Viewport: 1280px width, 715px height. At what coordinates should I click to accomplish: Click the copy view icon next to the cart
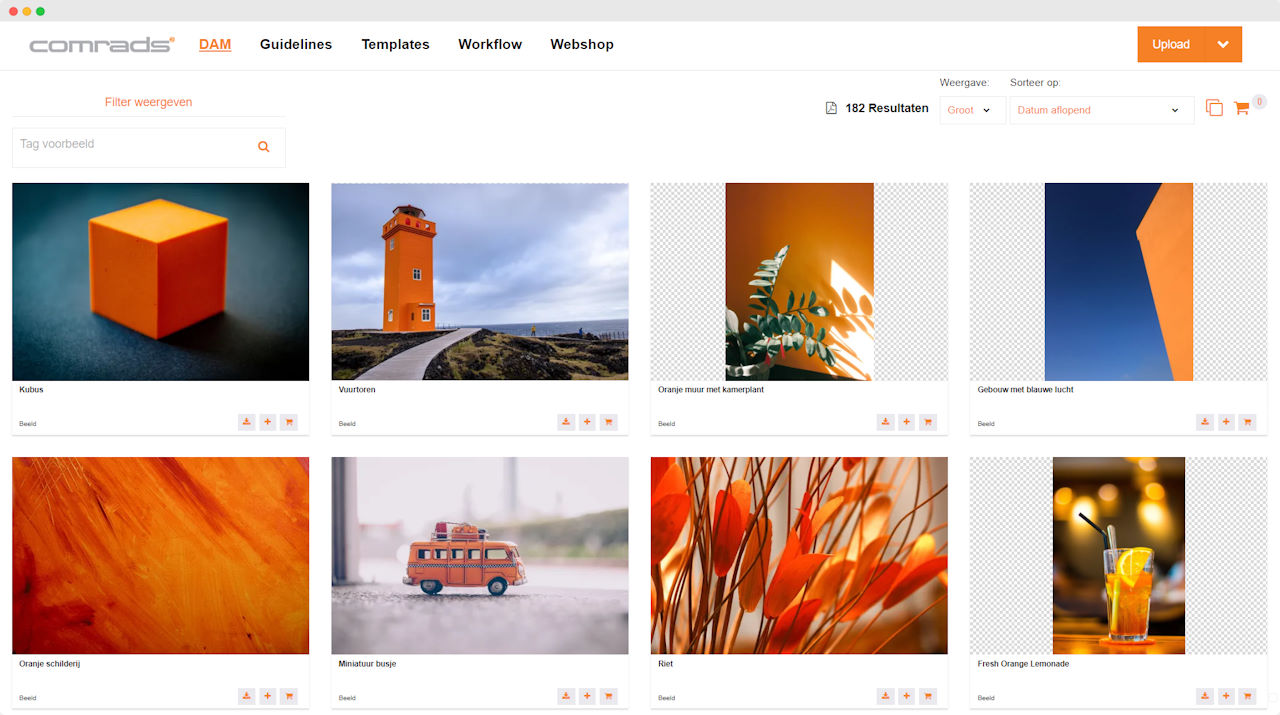click(x=1213, y=107)
